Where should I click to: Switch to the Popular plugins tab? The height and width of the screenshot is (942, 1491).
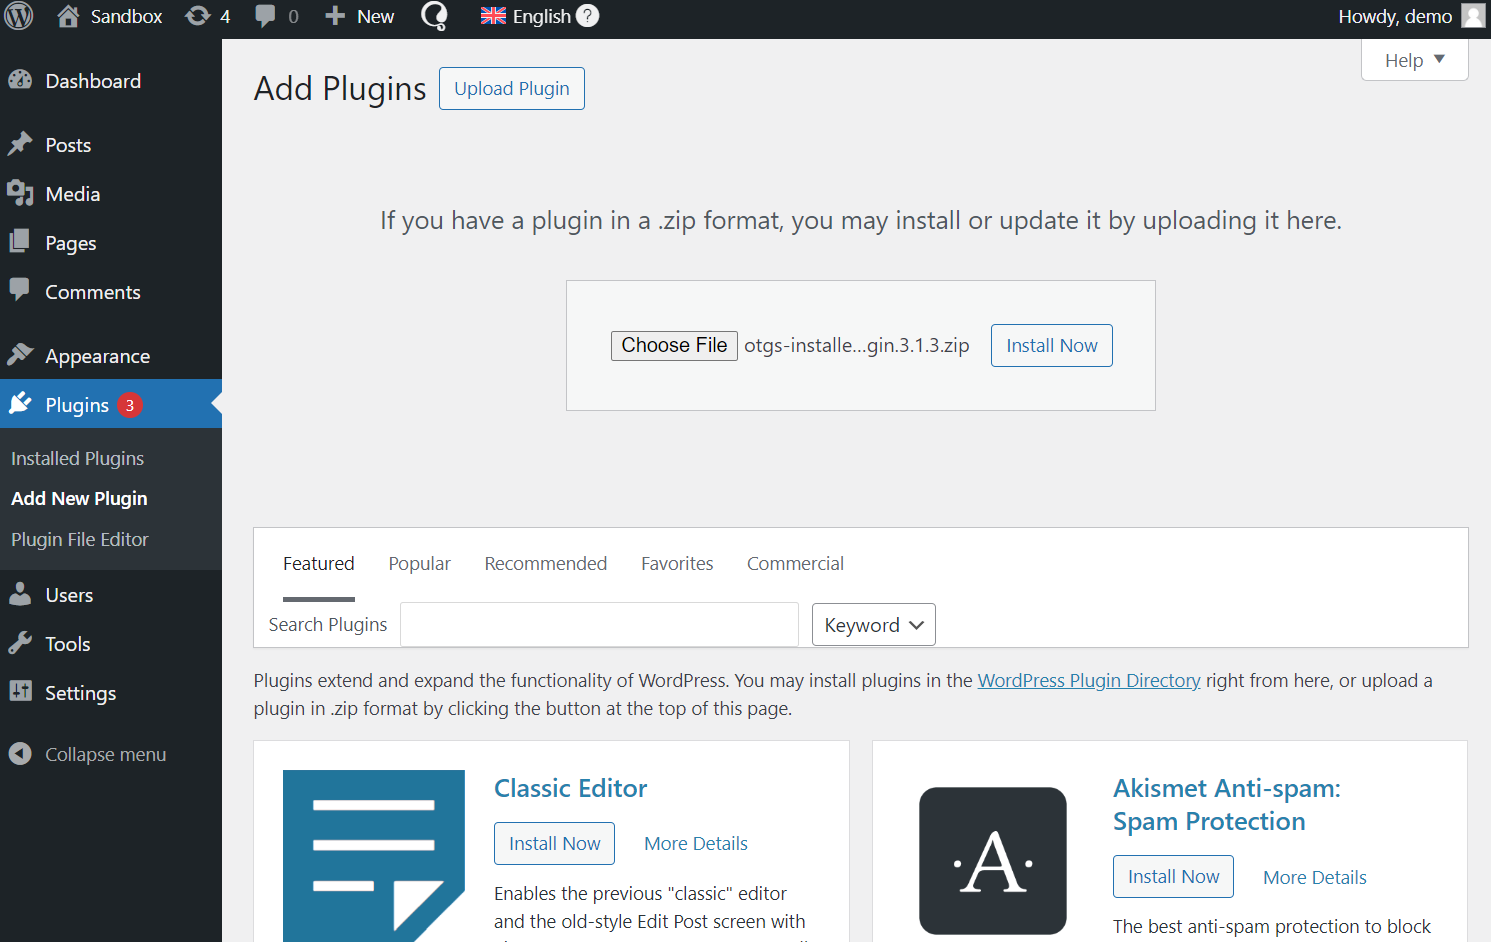(x=419, y=563)
